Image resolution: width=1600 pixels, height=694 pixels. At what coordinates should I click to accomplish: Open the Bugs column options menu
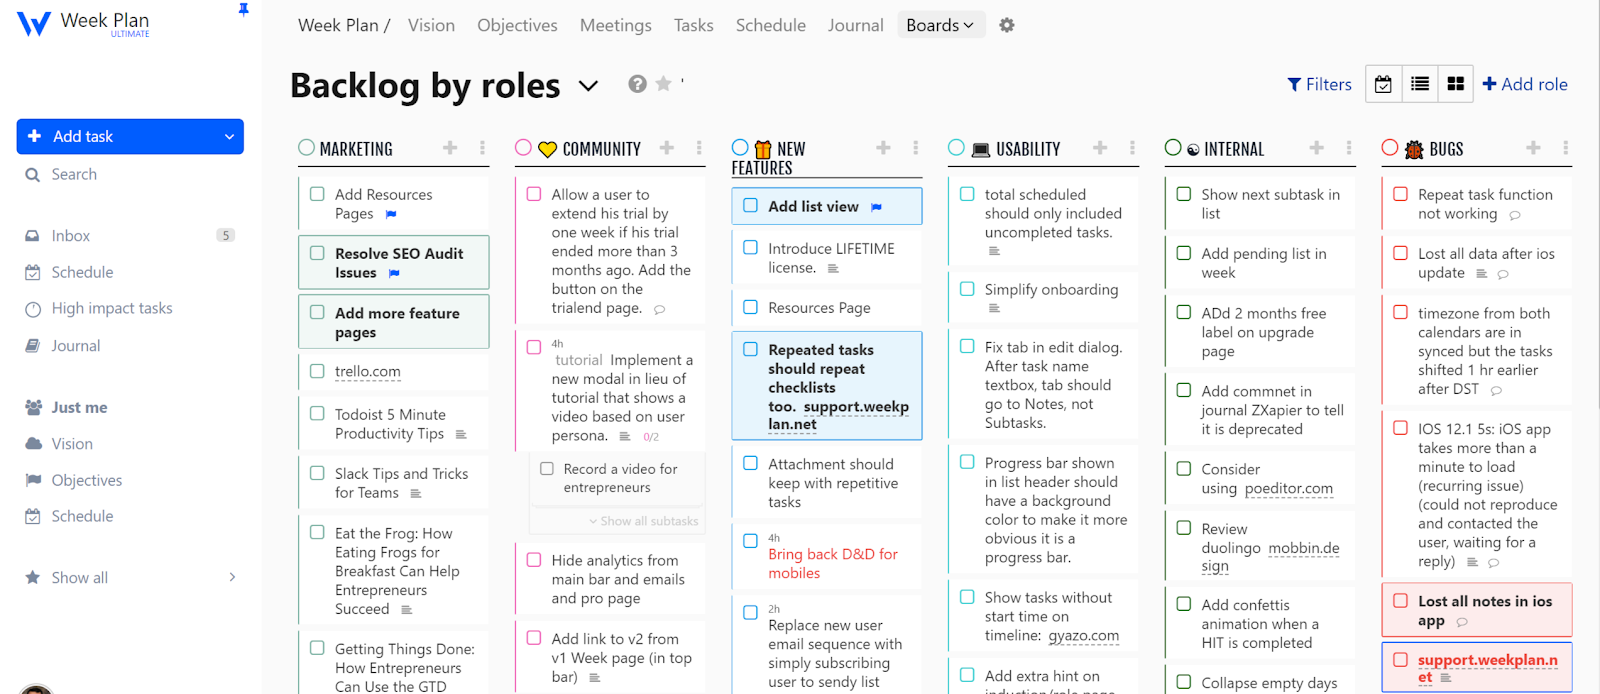1565,148
